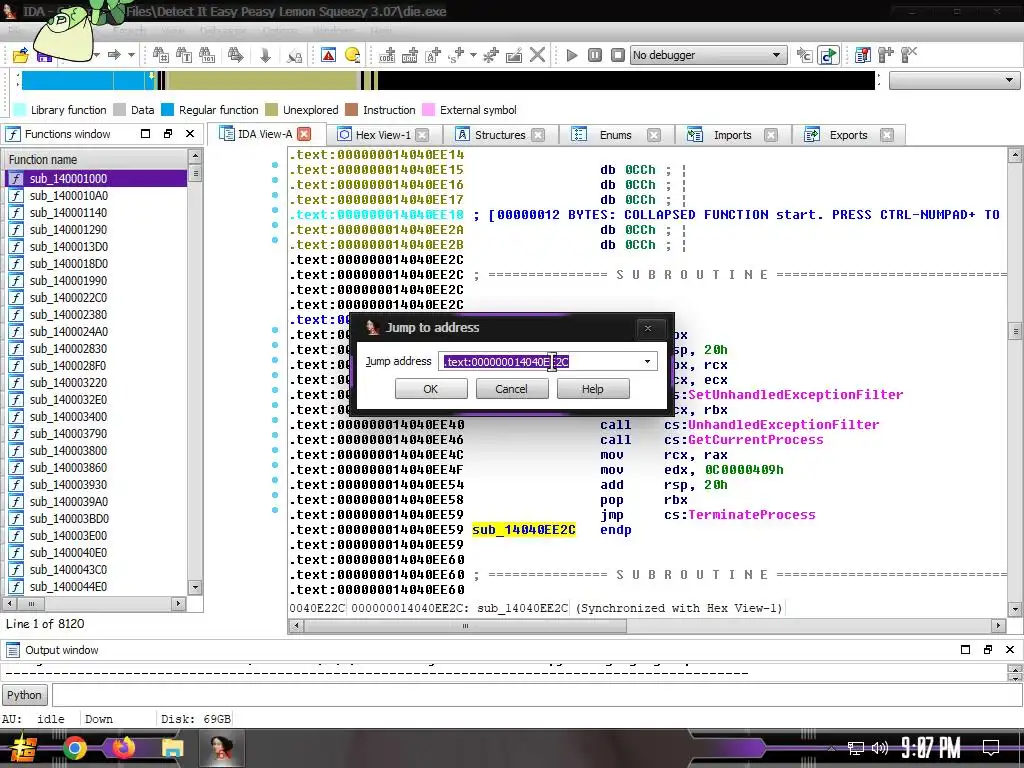Screen dimensions: 1024x768
Task: Start the debugger process play button
Action: [x=572, y=55]
